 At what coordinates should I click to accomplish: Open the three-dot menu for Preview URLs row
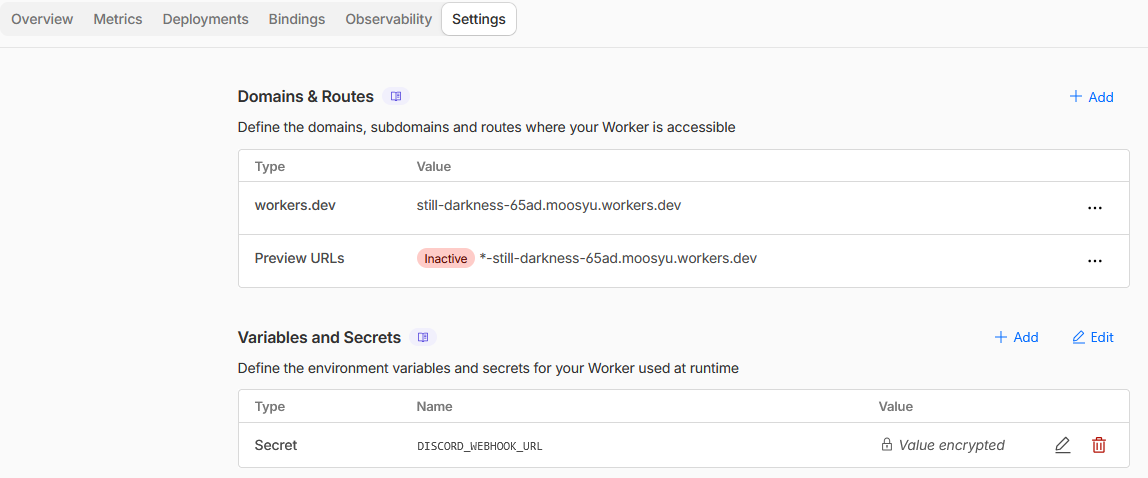tap(1094, 260)
